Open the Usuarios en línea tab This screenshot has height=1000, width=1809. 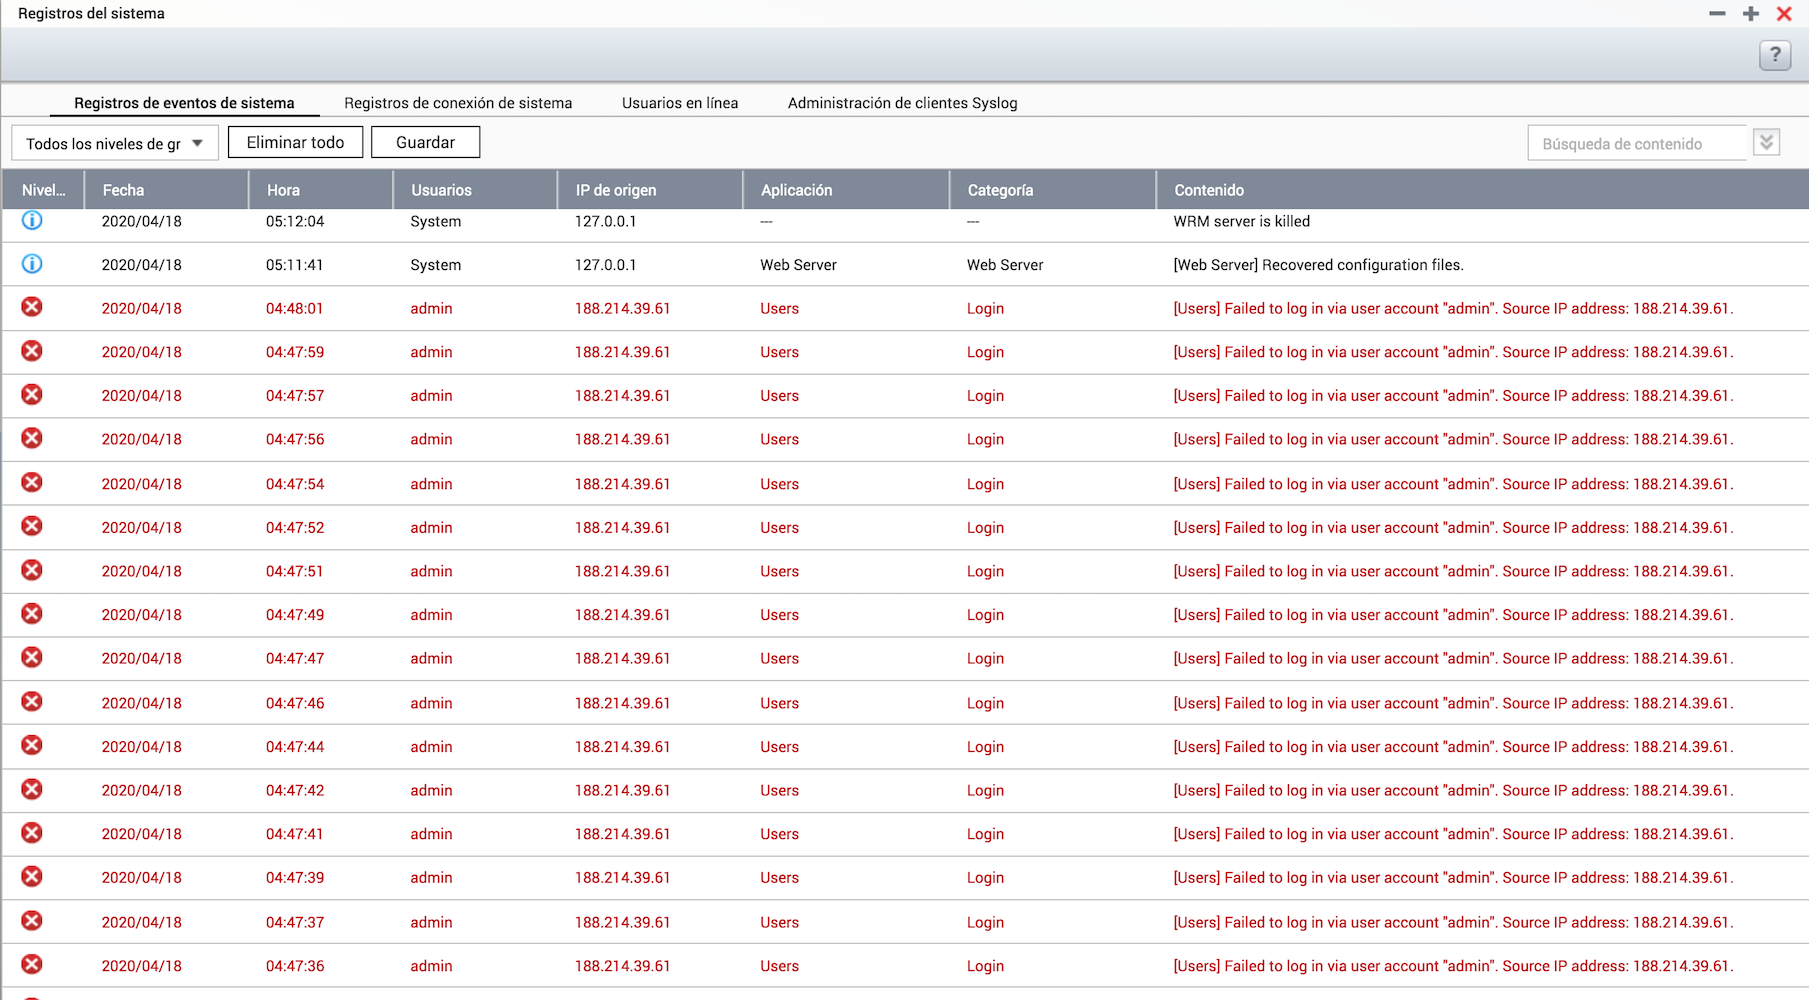coord(680,103)
